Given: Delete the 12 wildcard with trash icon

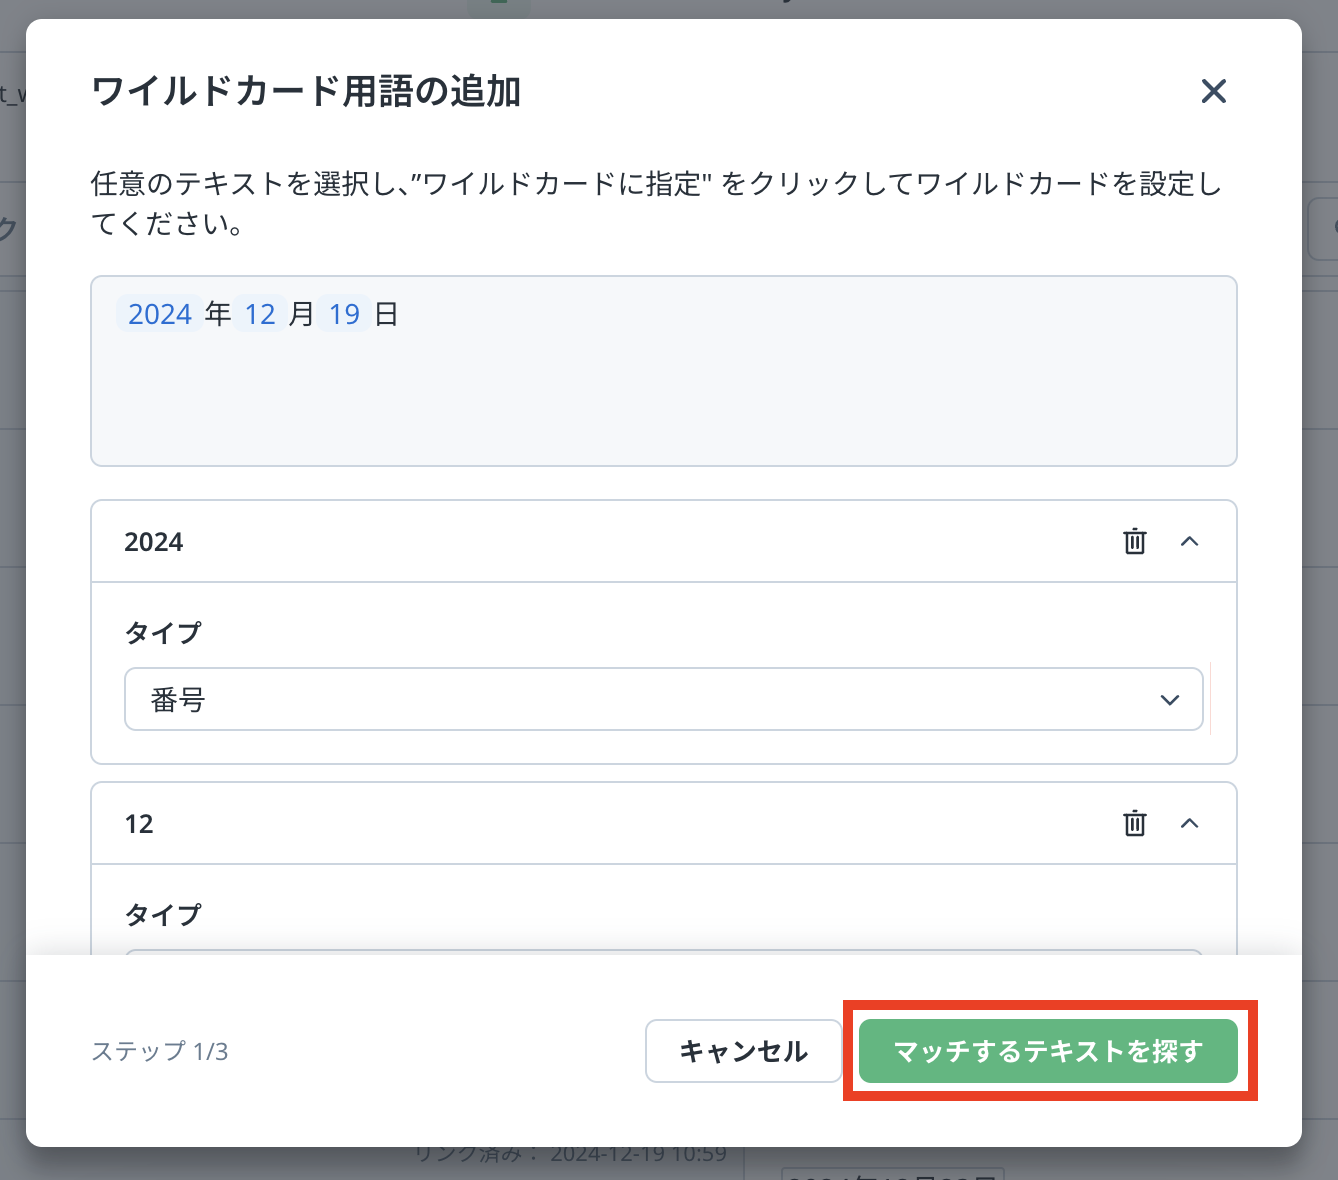Looking at the screenshot, I should 1134,823.
